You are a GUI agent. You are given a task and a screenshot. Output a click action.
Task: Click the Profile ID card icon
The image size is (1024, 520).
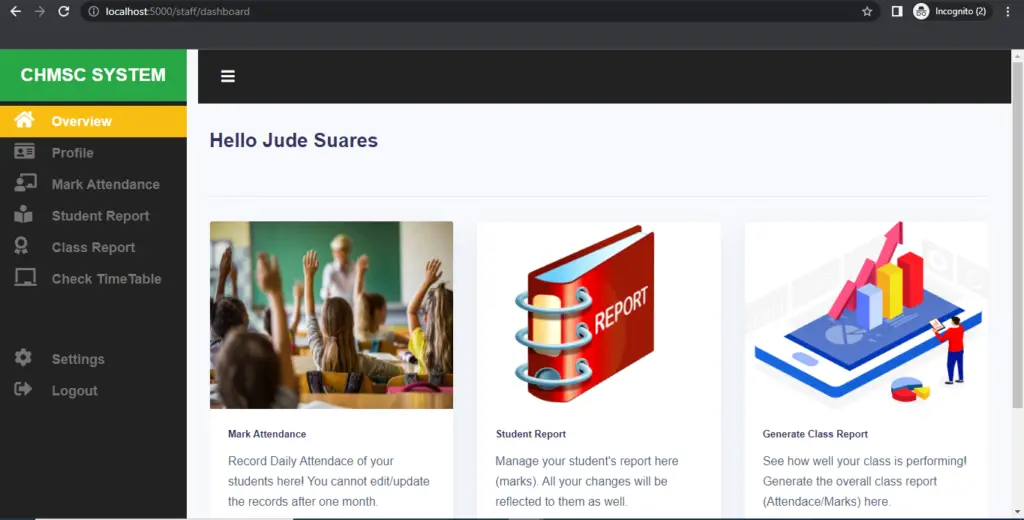point(24,152)
